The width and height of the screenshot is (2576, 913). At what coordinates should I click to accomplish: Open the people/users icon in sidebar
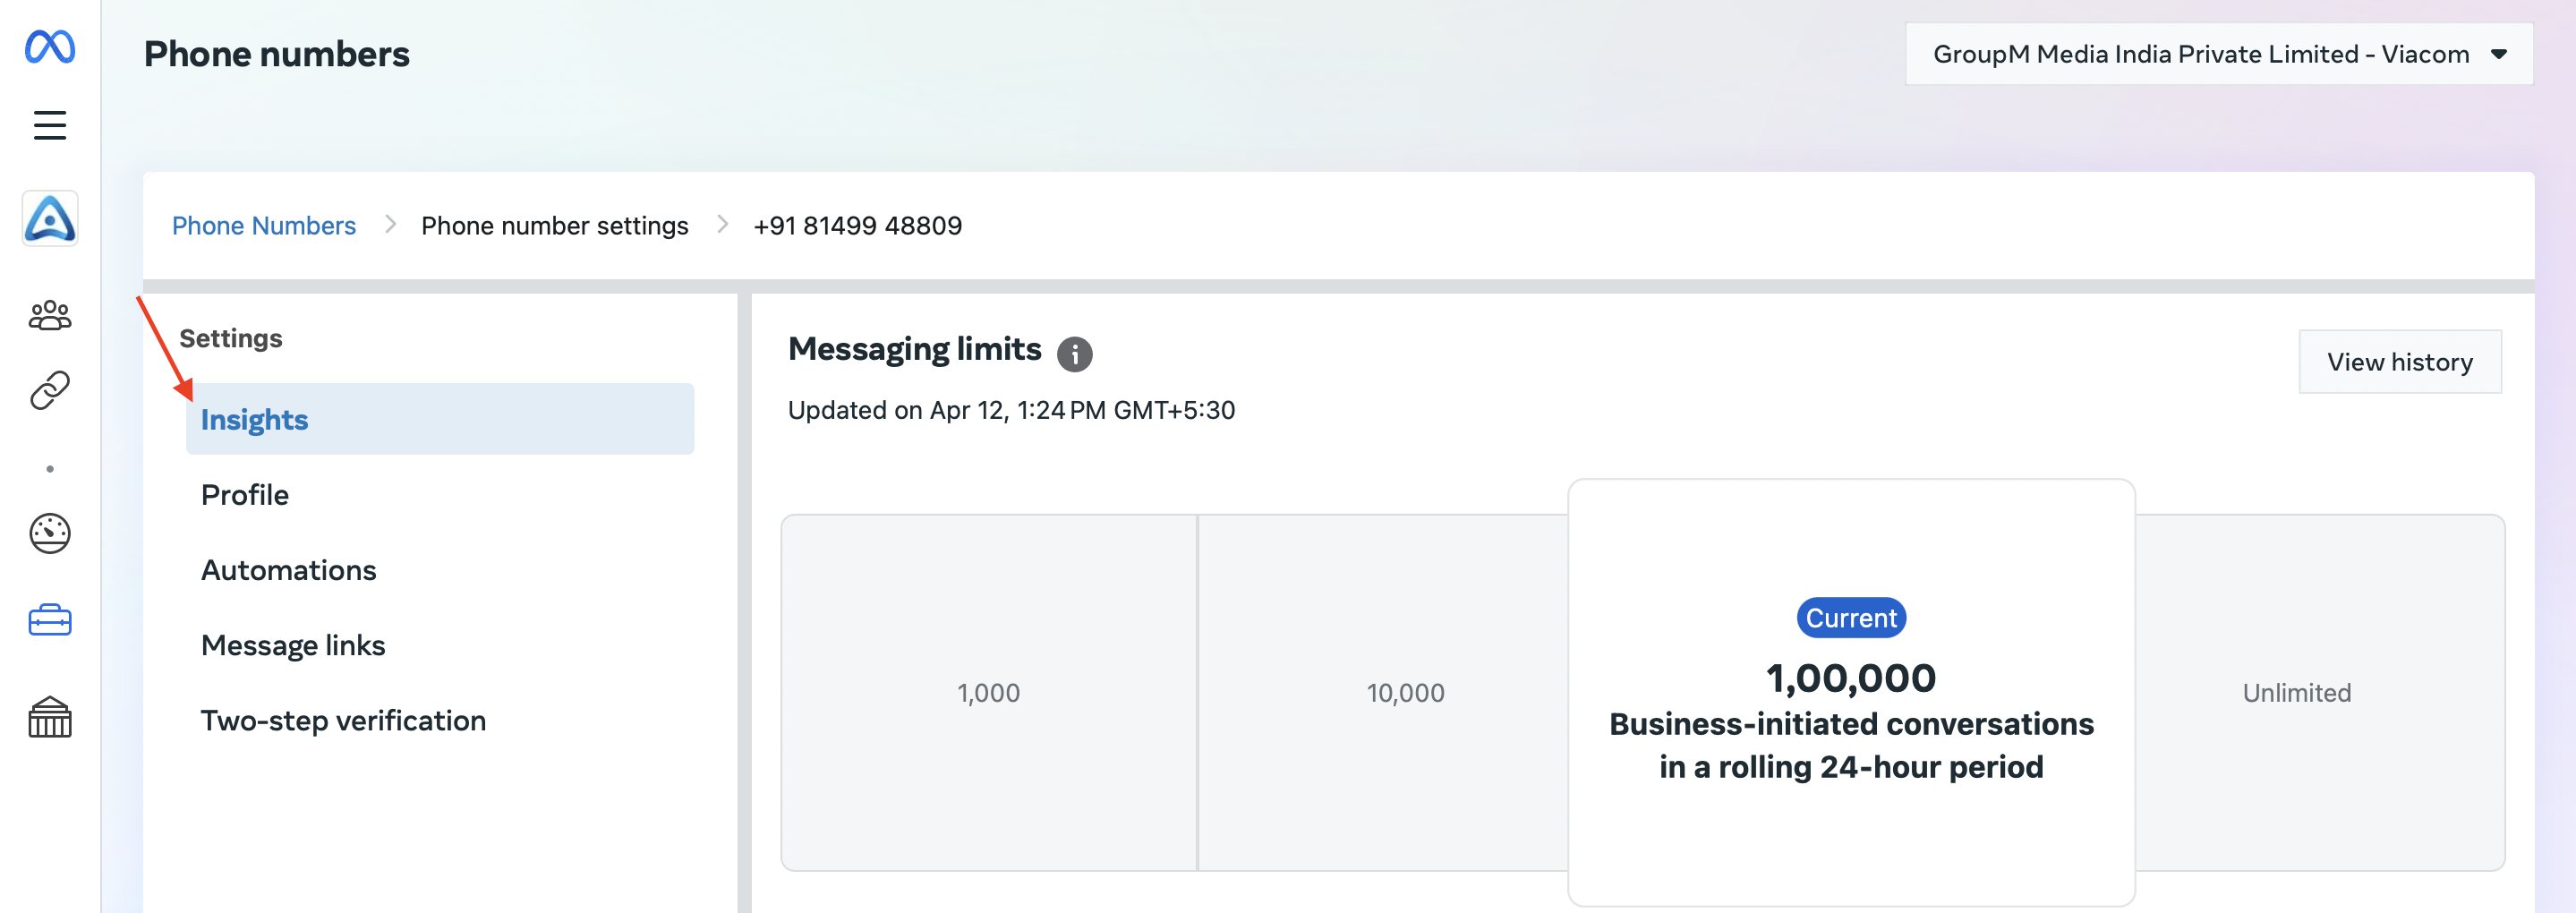pyautogui.click(x=50, y=315)
